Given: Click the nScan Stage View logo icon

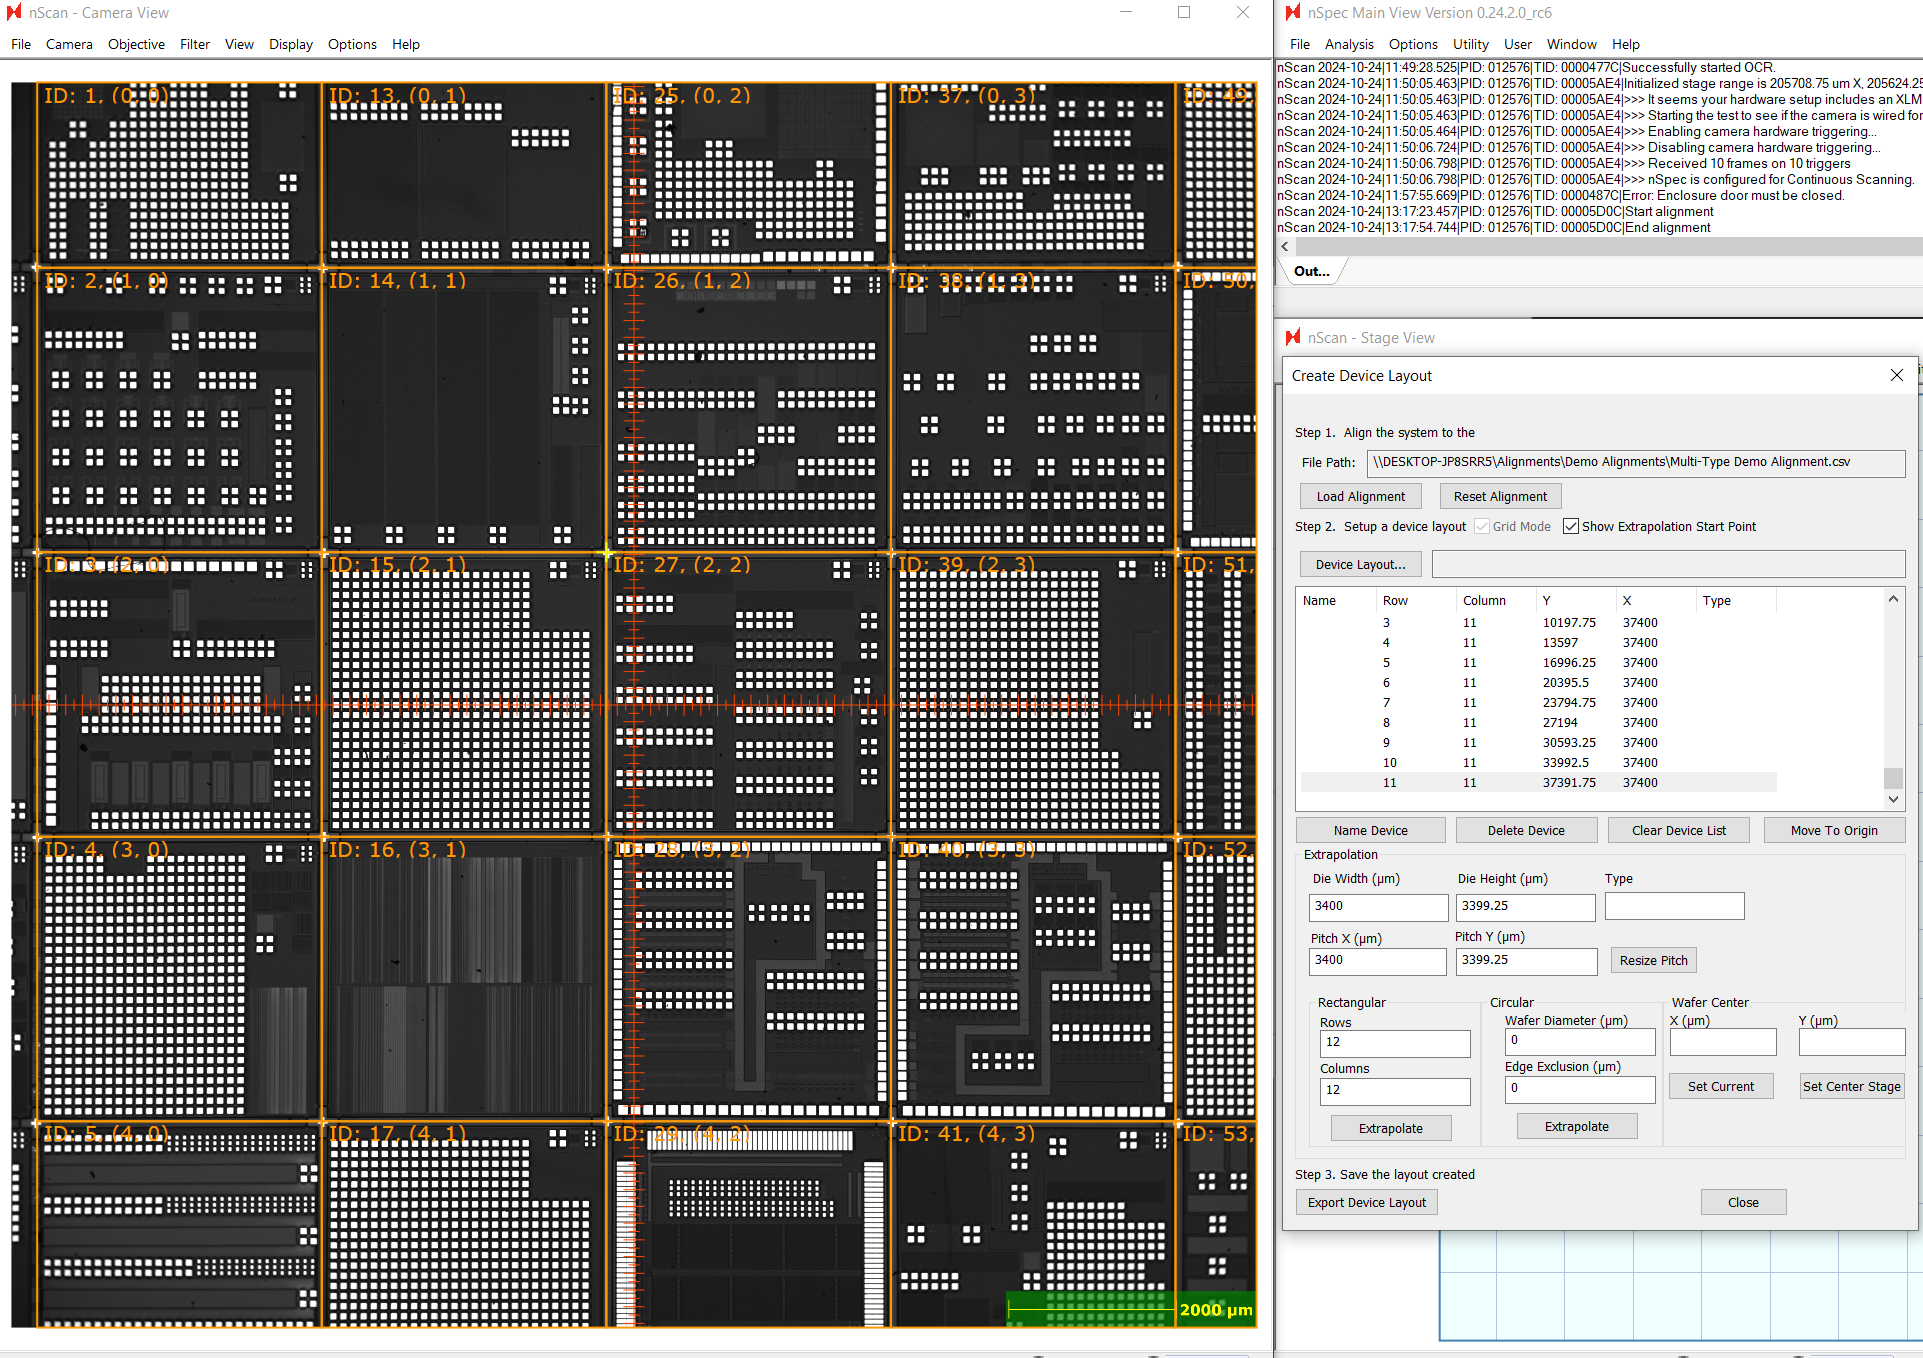Looking at the screenshot, I should (1293, 338).
